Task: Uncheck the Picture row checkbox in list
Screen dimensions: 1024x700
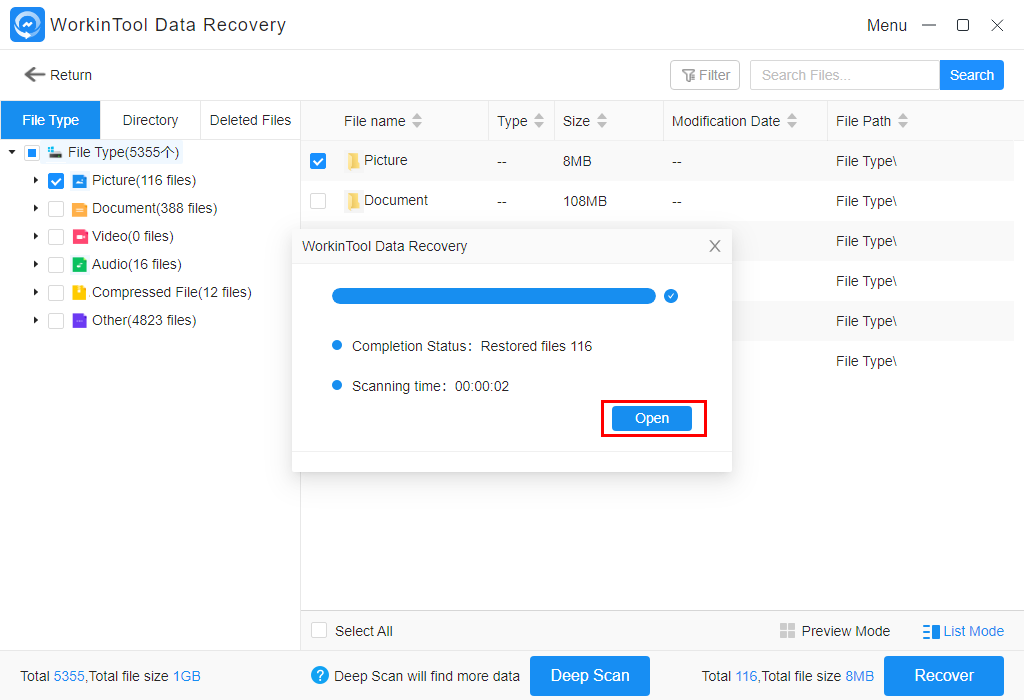Action: [318, 161]
